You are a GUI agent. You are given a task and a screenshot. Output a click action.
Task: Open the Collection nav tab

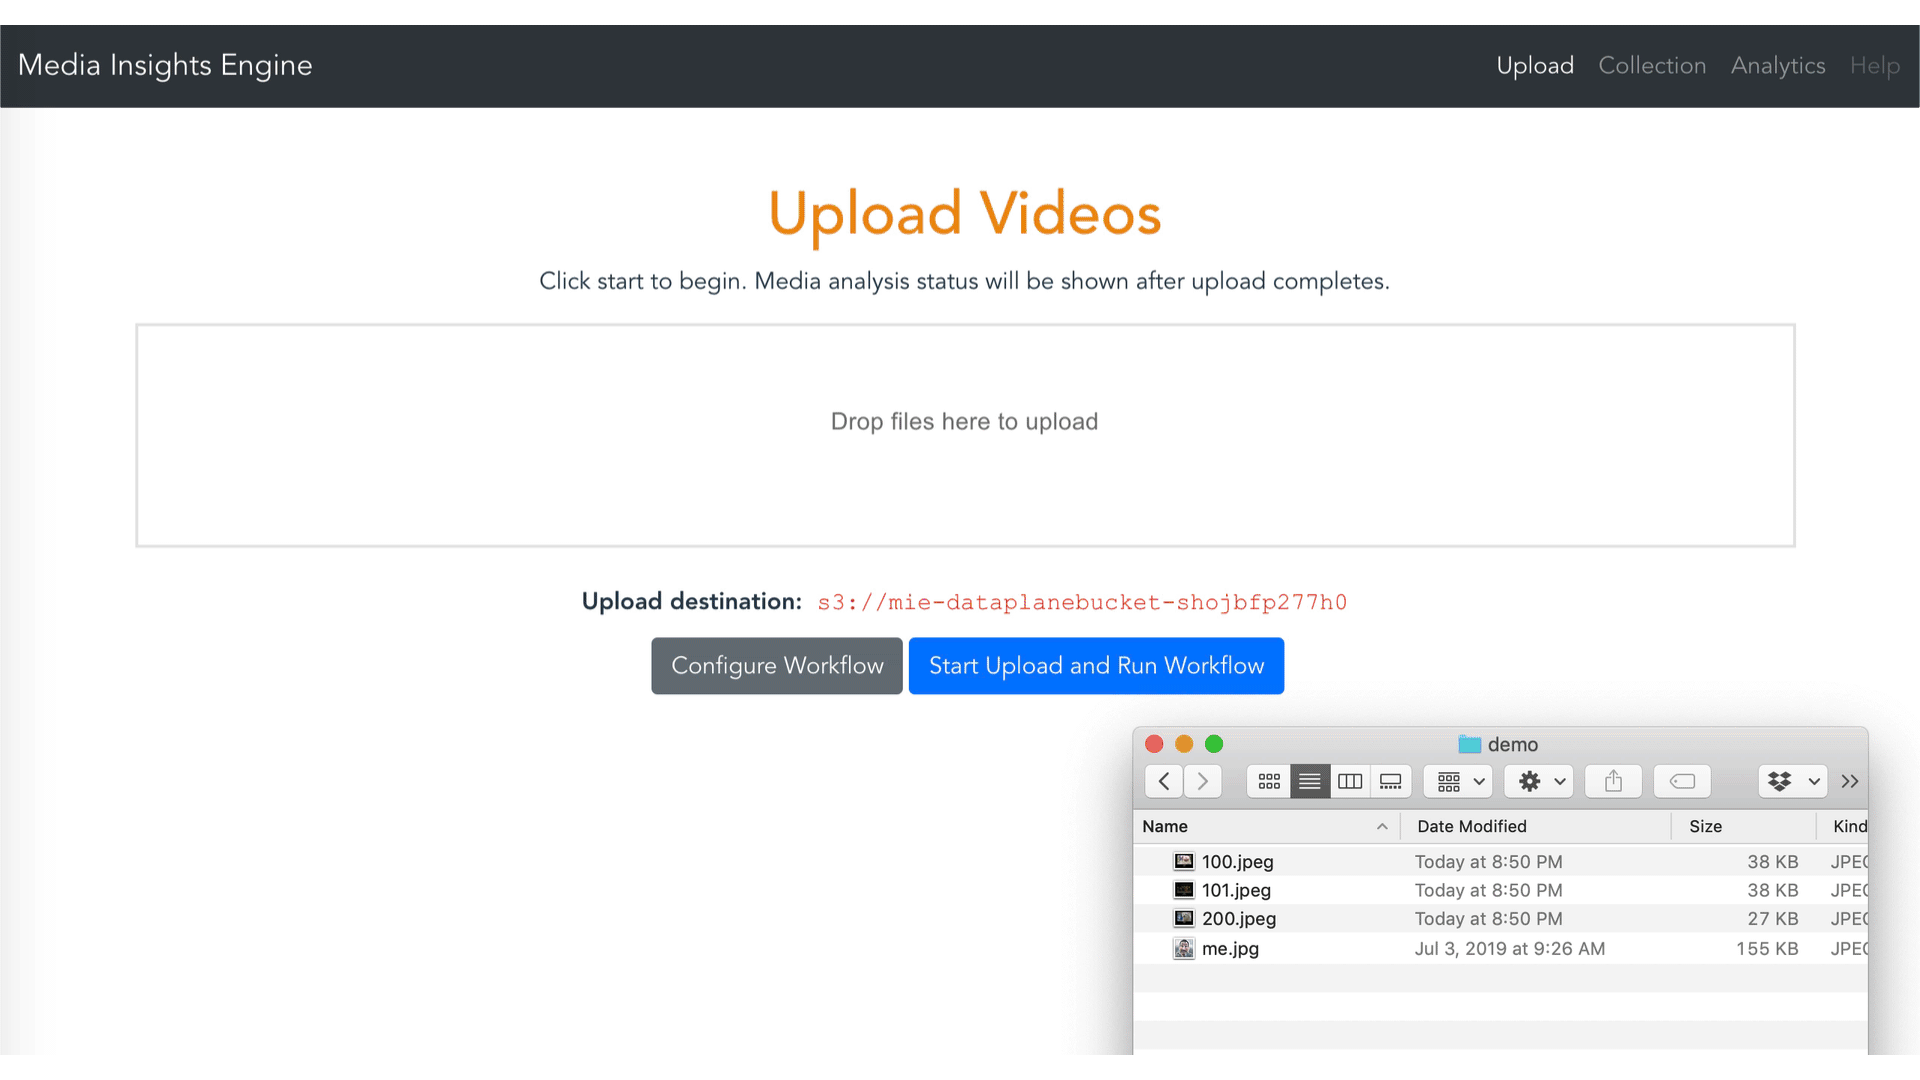click(1652, 66)
